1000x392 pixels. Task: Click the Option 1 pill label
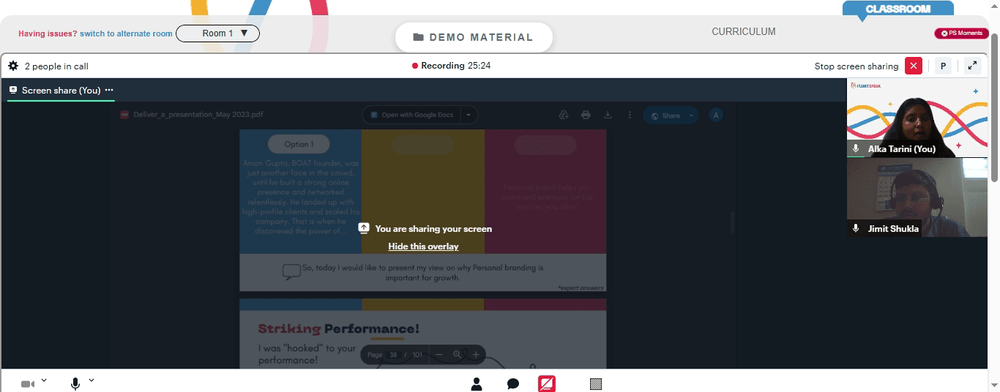[298, 144]
